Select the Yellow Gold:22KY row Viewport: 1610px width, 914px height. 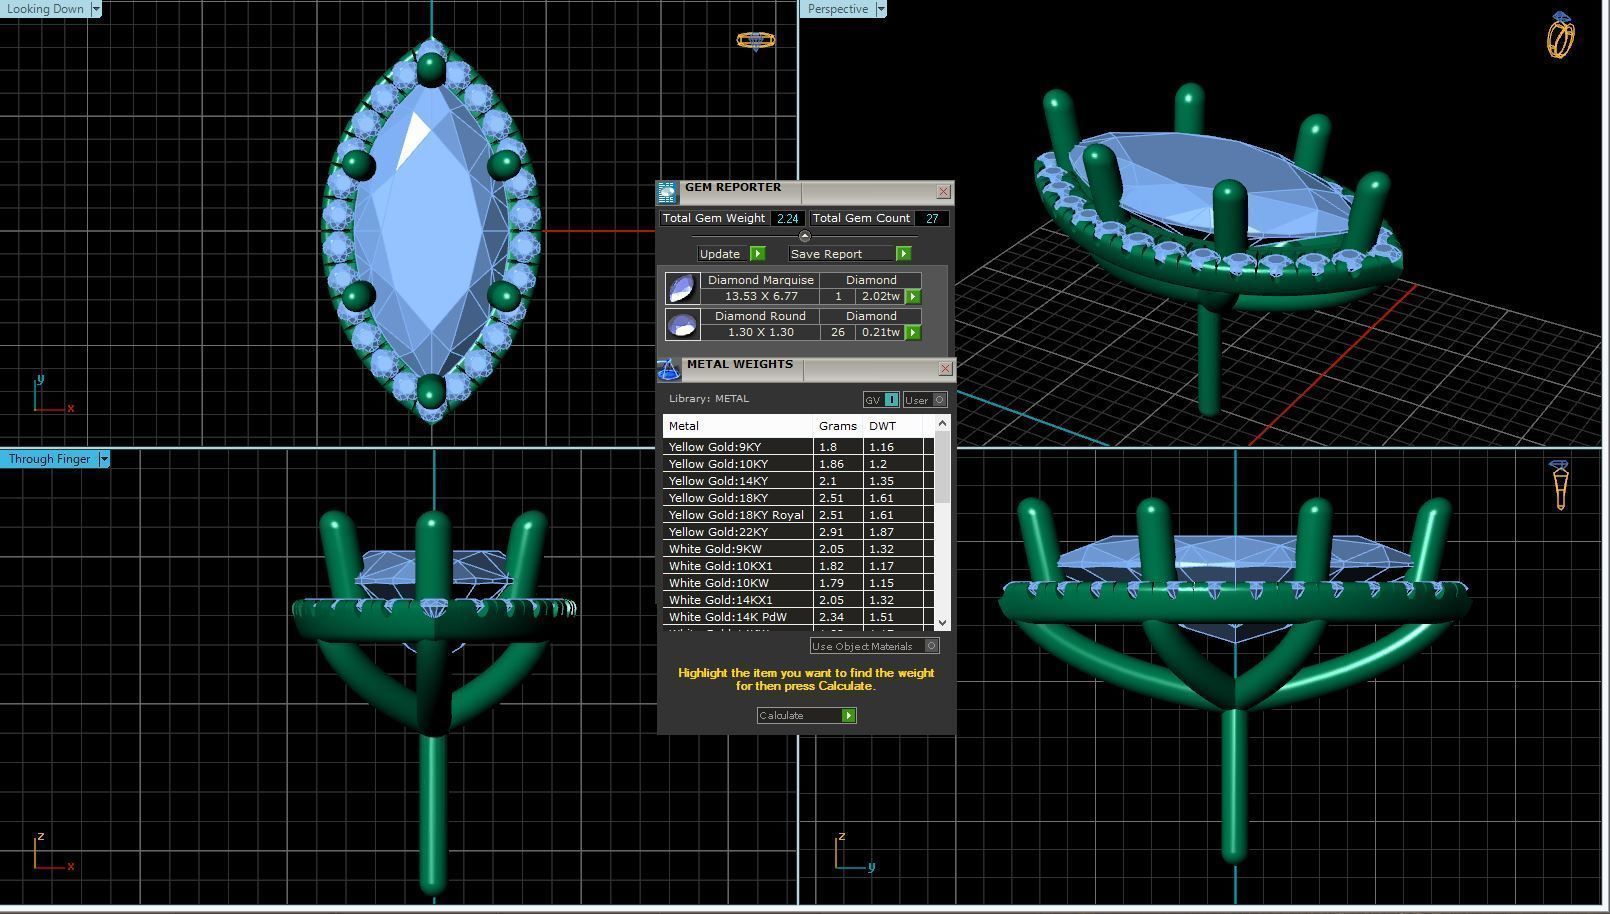[798, 532]
